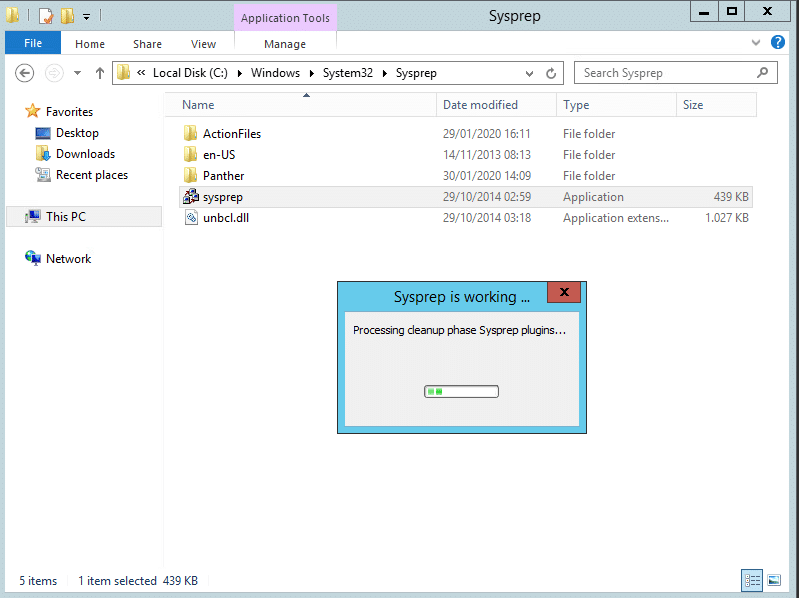Viewport: 799px width, 598px height.
Task: Switch to large icons view
Action: (x=774, y=580)
